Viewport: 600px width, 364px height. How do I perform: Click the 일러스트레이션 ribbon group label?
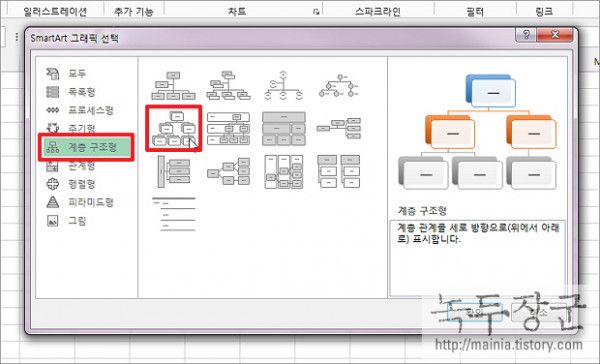55,11
